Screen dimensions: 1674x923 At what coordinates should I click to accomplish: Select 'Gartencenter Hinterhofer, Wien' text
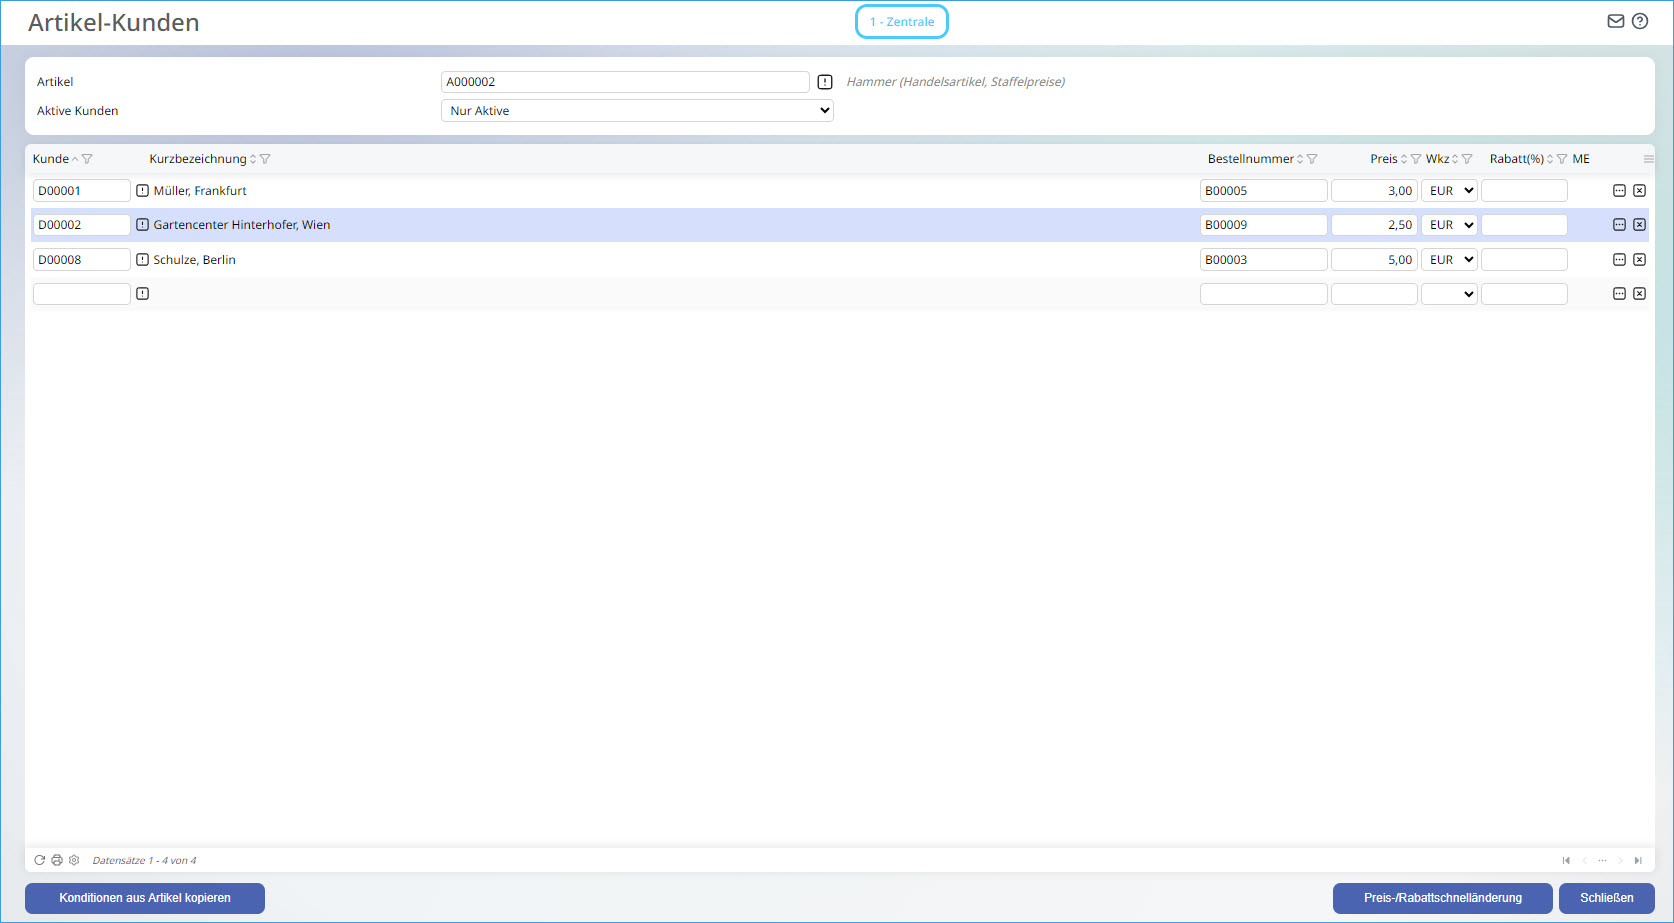(x=242, y=225)
